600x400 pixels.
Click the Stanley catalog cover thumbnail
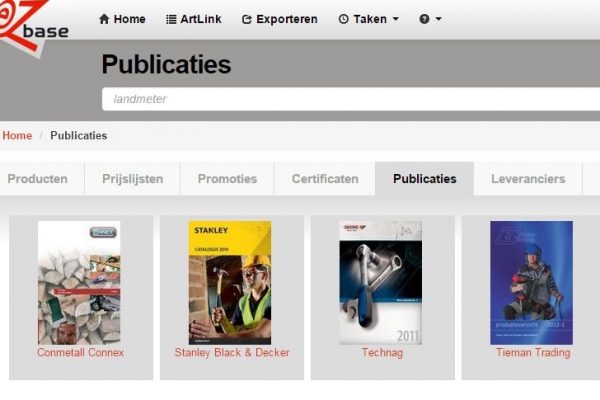tap(230, 282)
